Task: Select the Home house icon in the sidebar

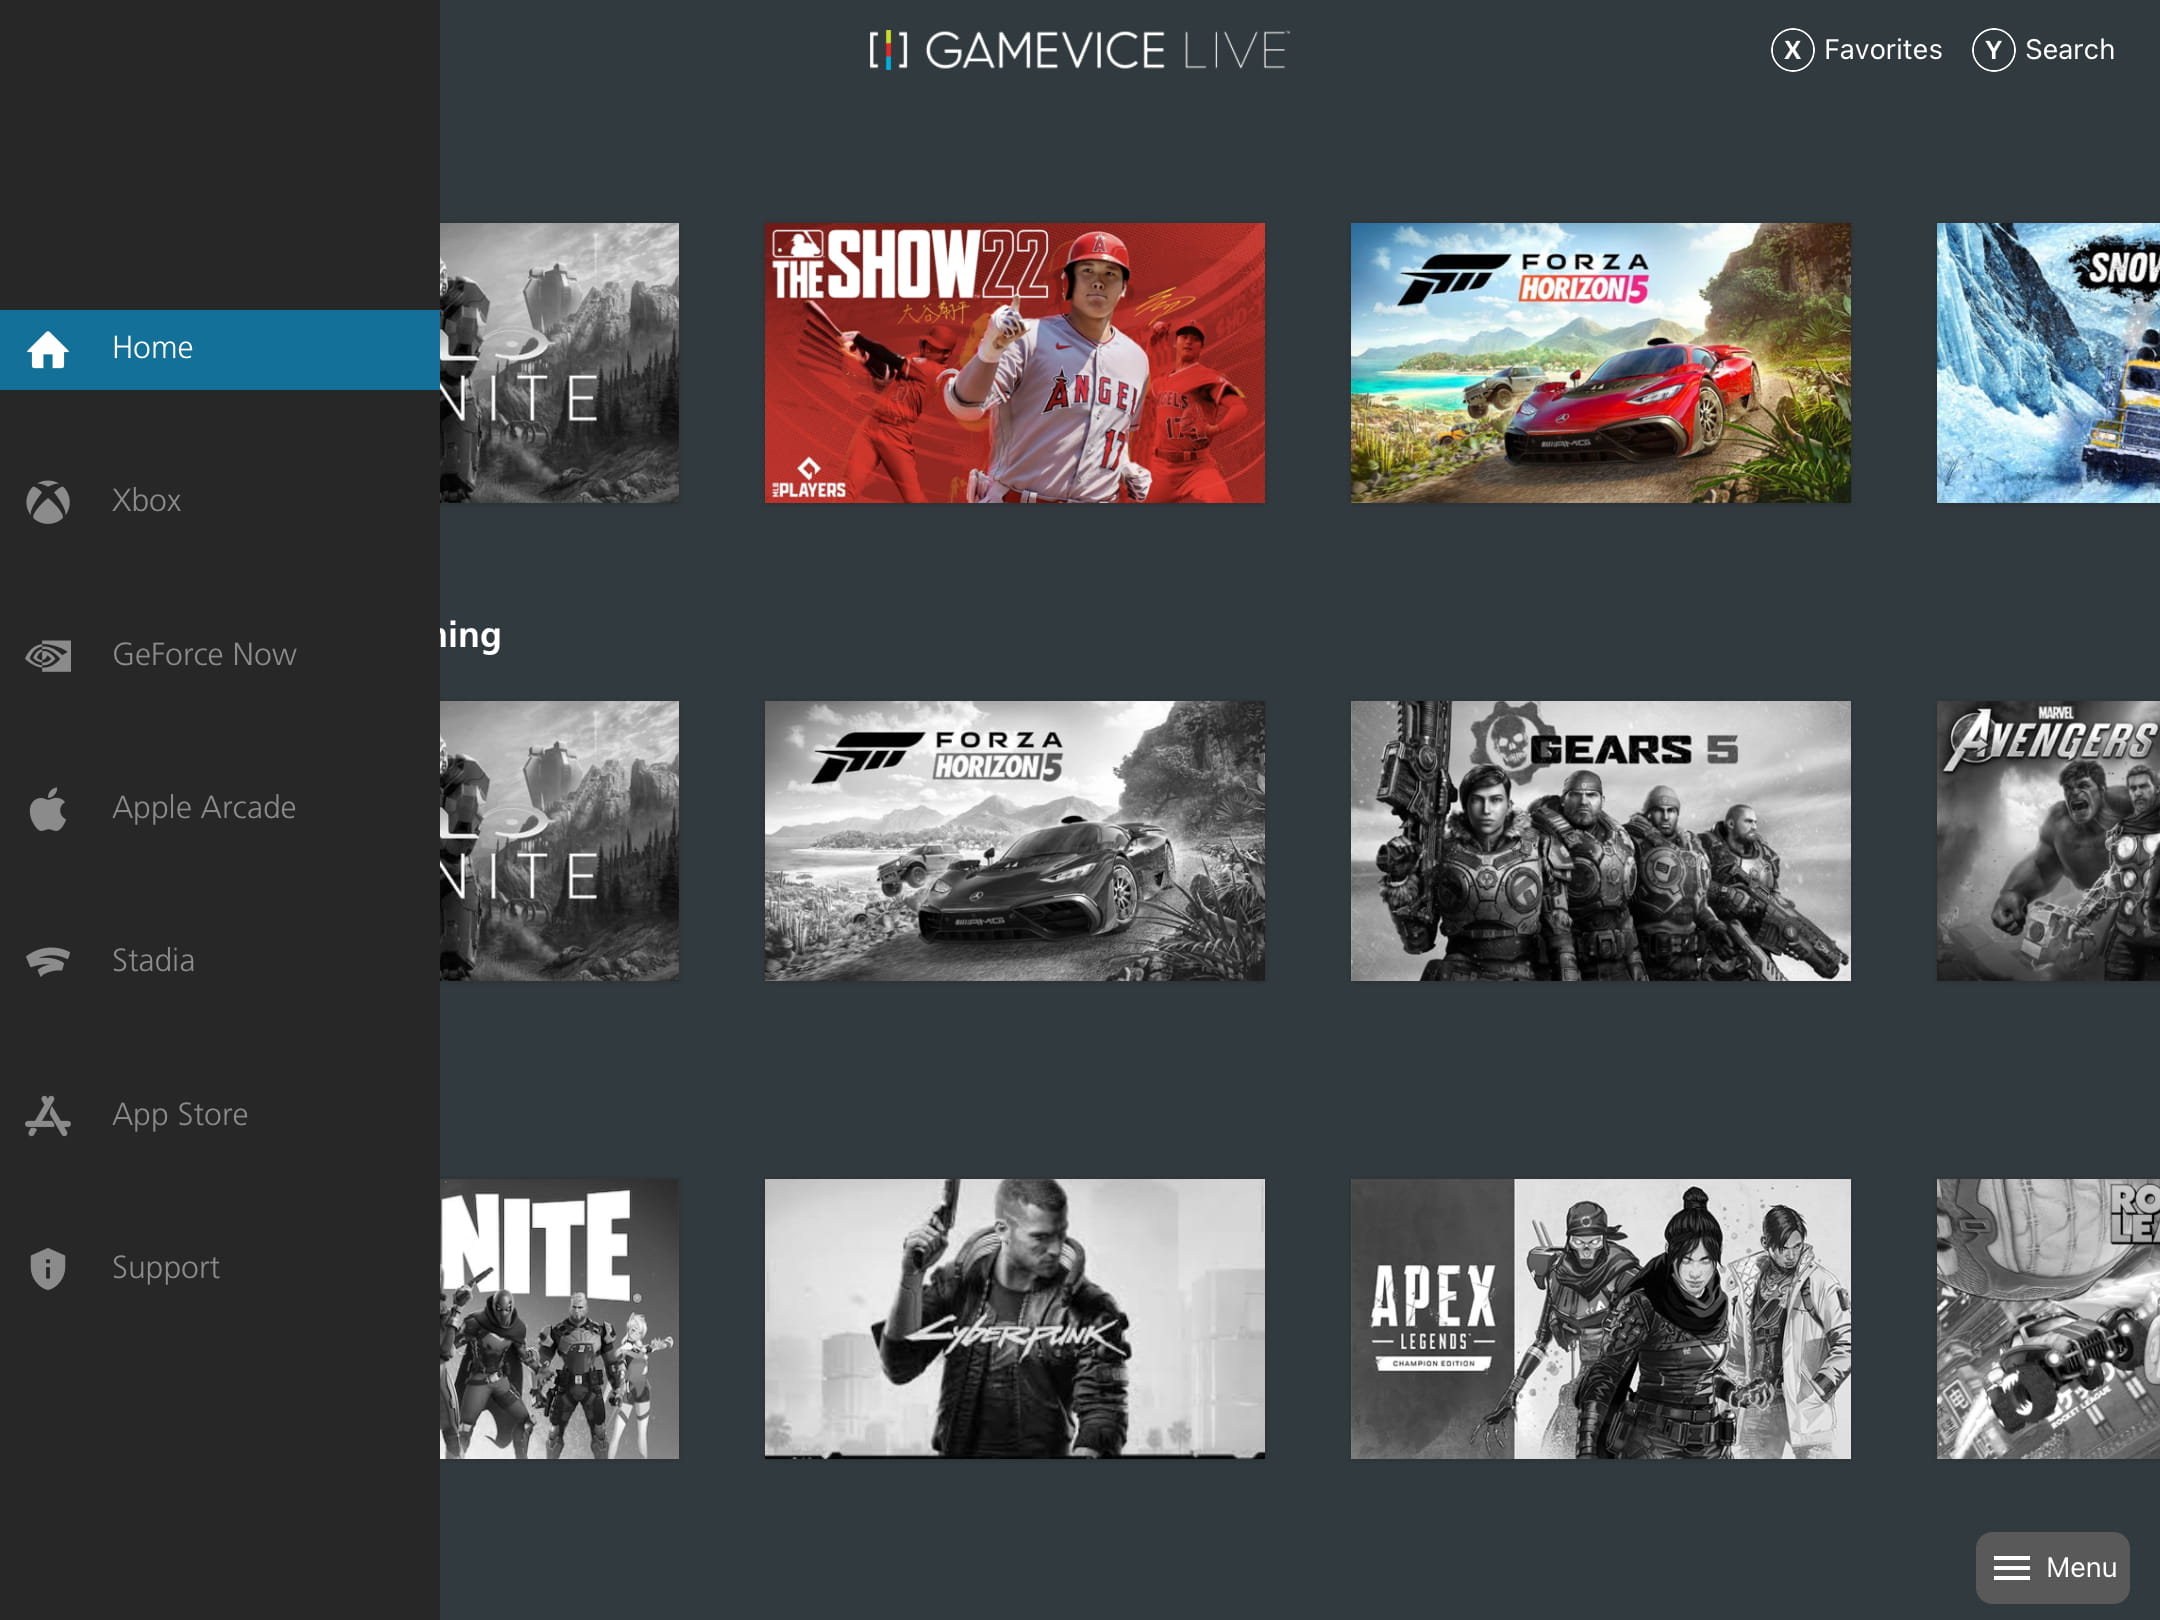Action: click(47, 347)
